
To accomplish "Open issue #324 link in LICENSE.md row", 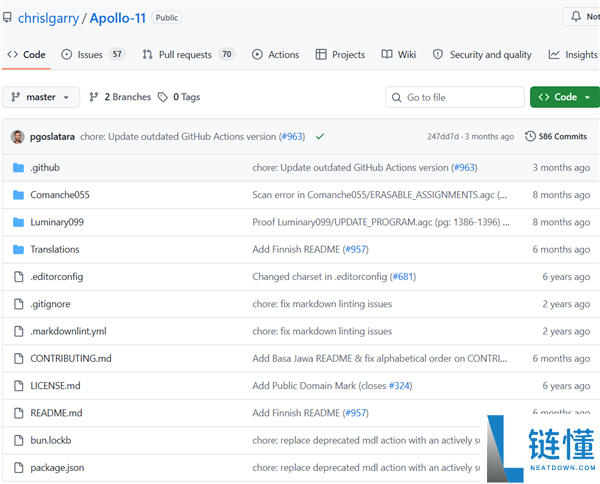I will point(399,386).
